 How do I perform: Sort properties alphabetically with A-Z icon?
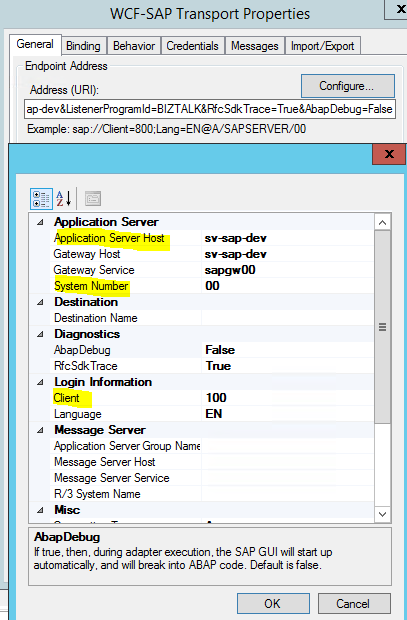click(x=64, y=198)
